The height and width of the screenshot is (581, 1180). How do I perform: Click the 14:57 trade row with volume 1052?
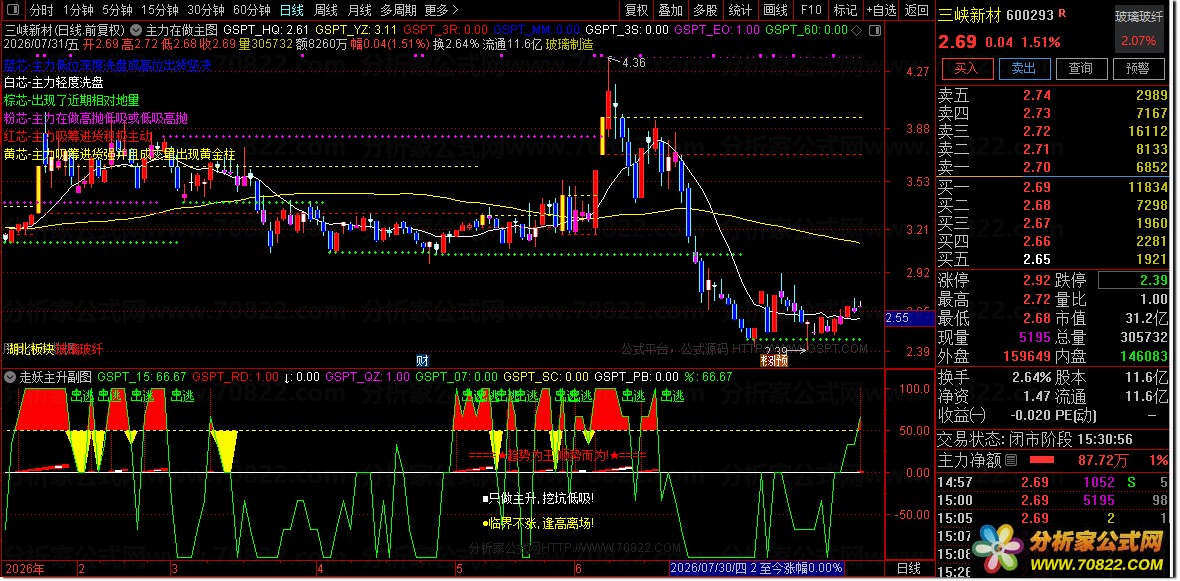tap(1052, 482)
